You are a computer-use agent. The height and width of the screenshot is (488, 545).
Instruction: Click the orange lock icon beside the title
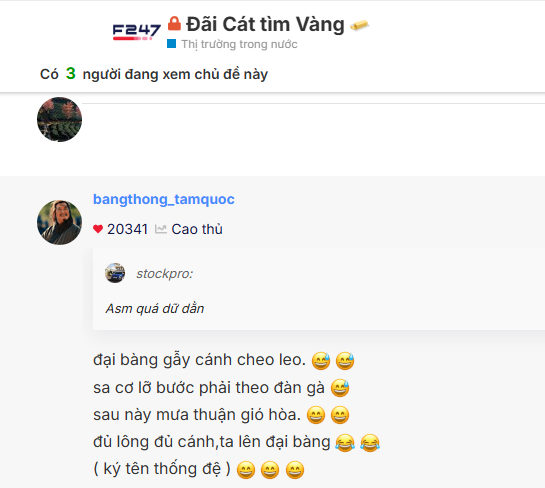click(x=174, y=24)
